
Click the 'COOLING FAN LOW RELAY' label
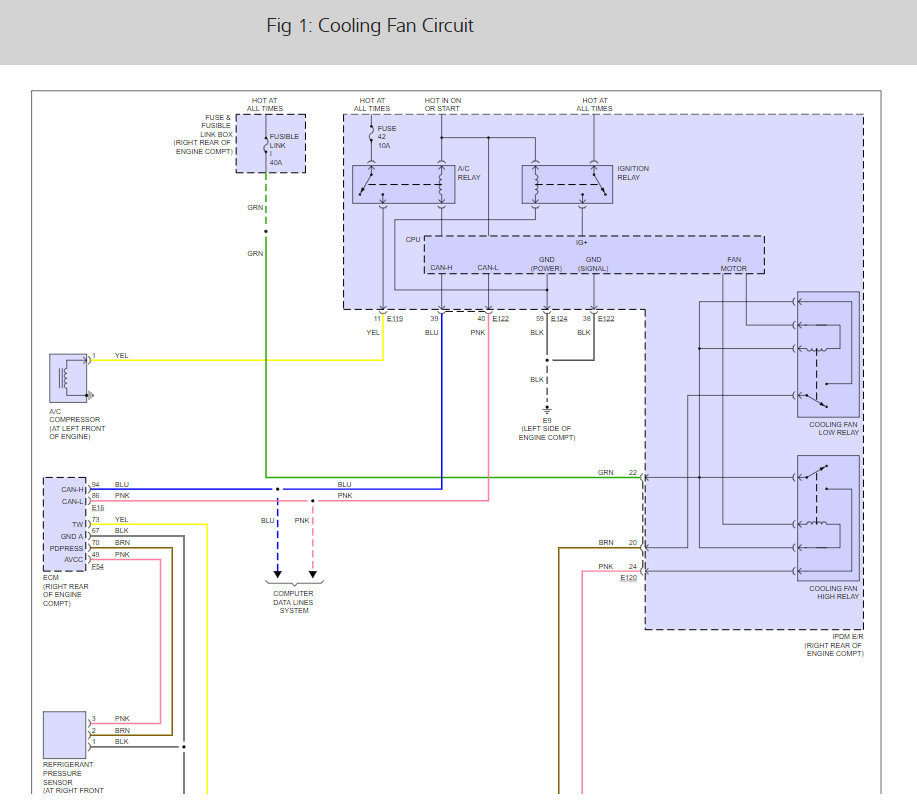pos(833,429)
